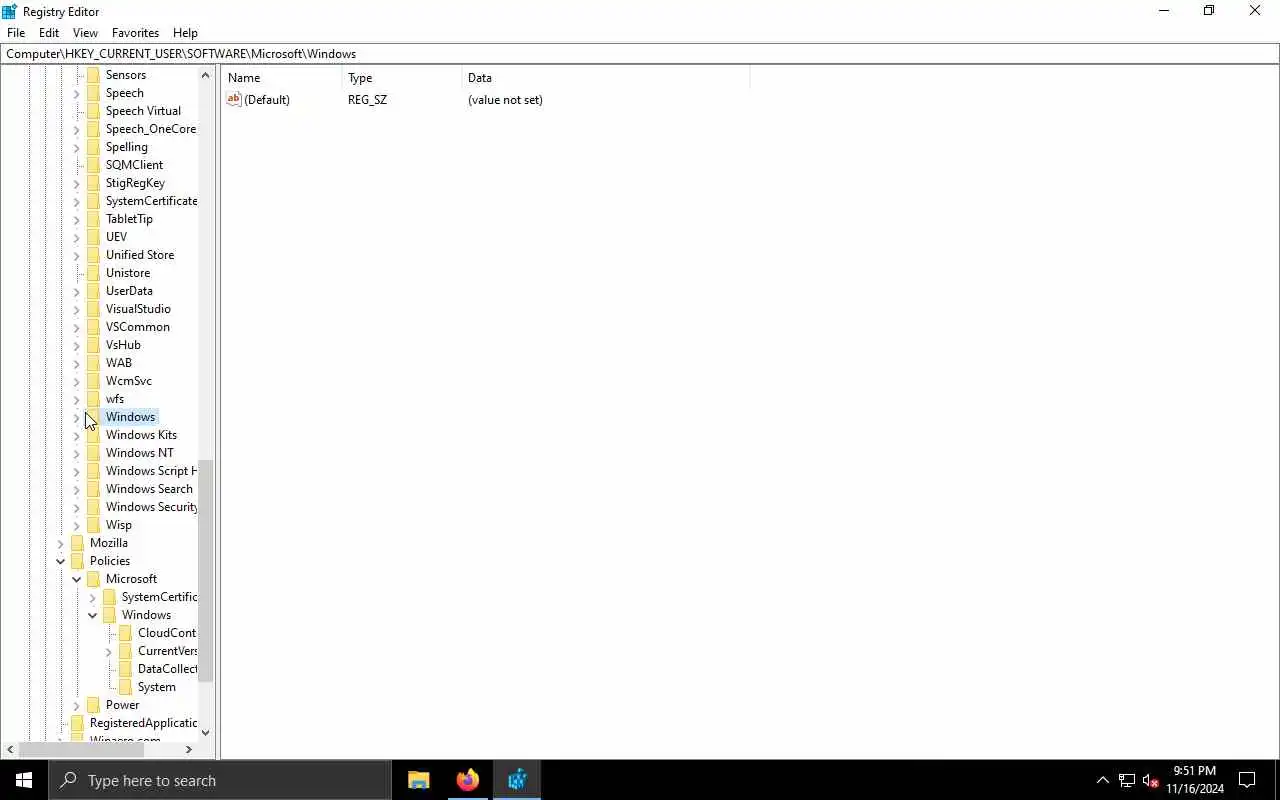Open the View menu
The height and width of the screenshot is (800, 1280).
point(85,33)
